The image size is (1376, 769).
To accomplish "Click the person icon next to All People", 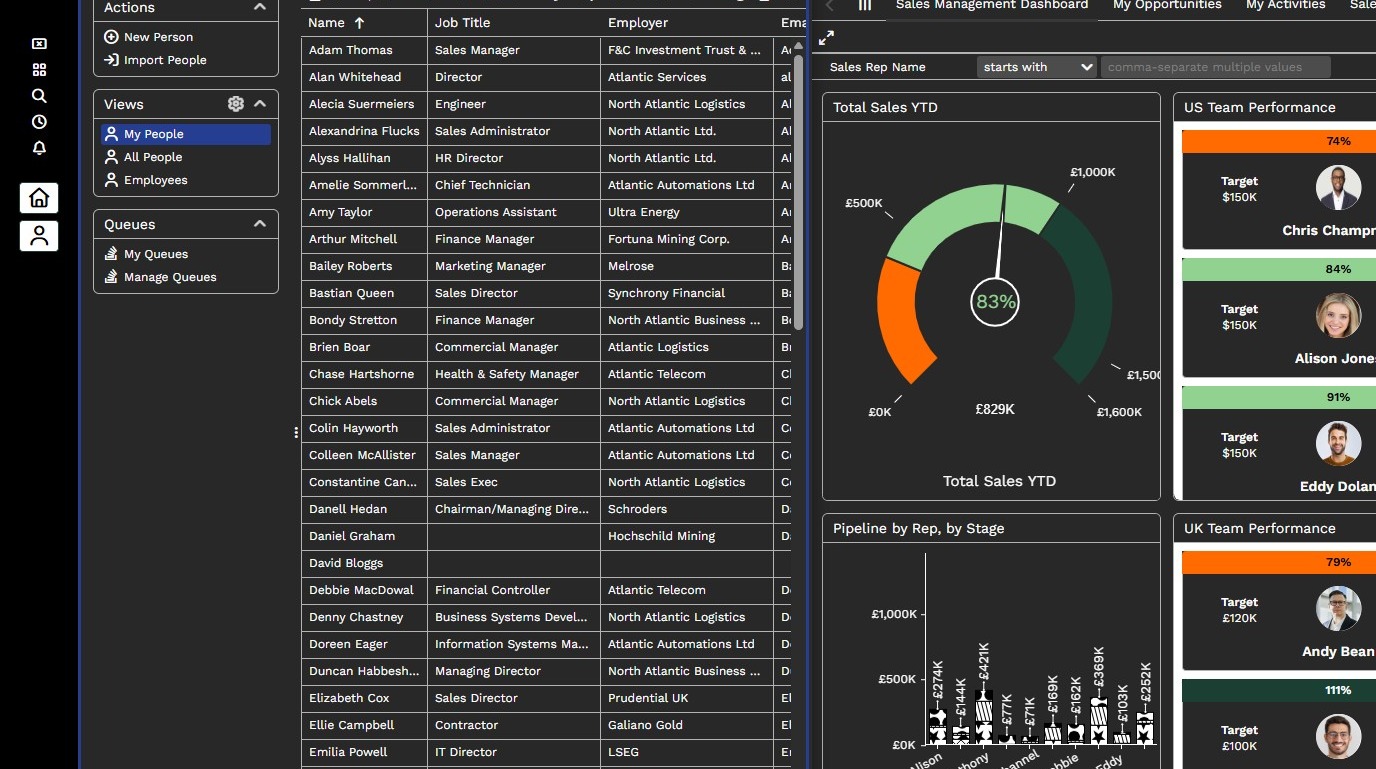I will pyautogui.click(x=111, y=157).
